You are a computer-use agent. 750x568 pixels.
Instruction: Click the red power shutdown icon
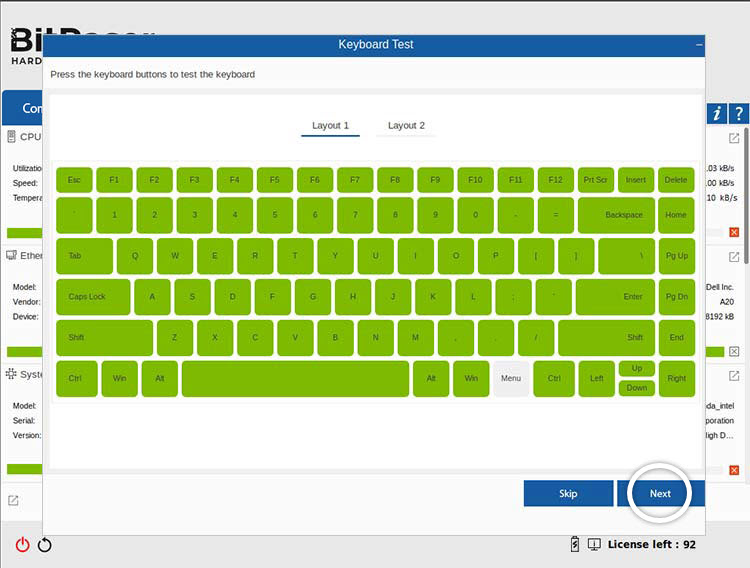pyautogui.click(x=22, y=545)
